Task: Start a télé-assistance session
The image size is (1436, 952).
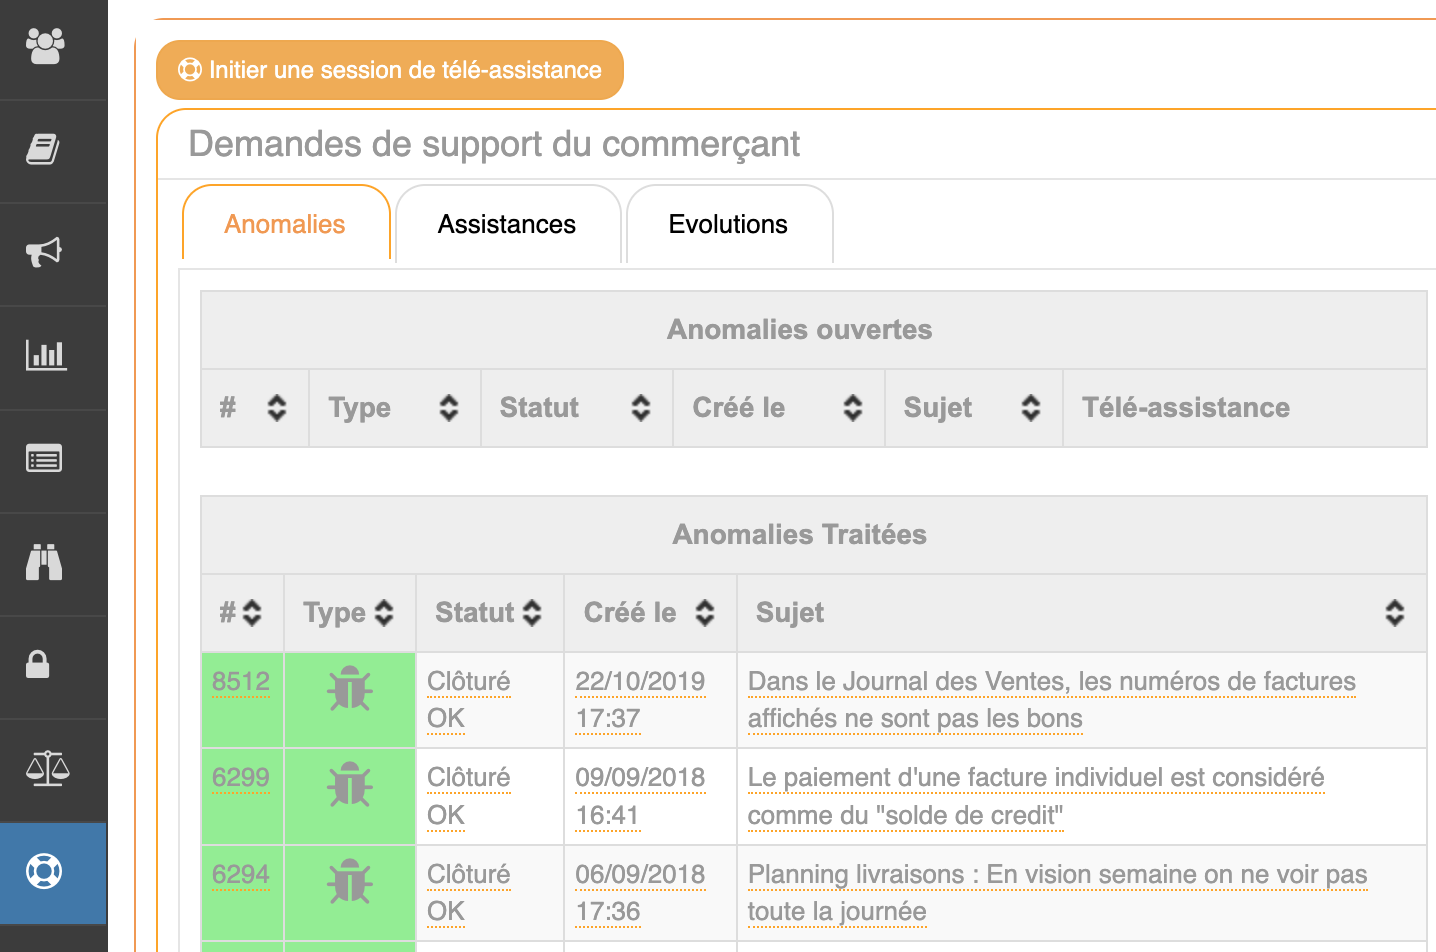Action: pyautogui.click(x=390, y=70)
